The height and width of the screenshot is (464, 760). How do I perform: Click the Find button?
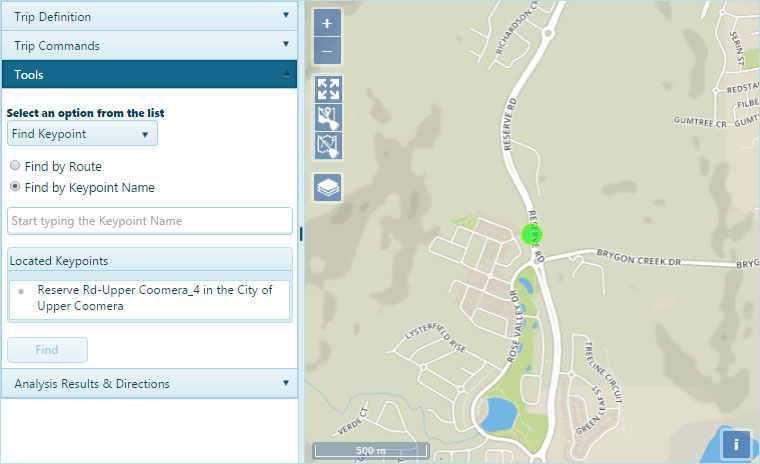pos(47,350)
